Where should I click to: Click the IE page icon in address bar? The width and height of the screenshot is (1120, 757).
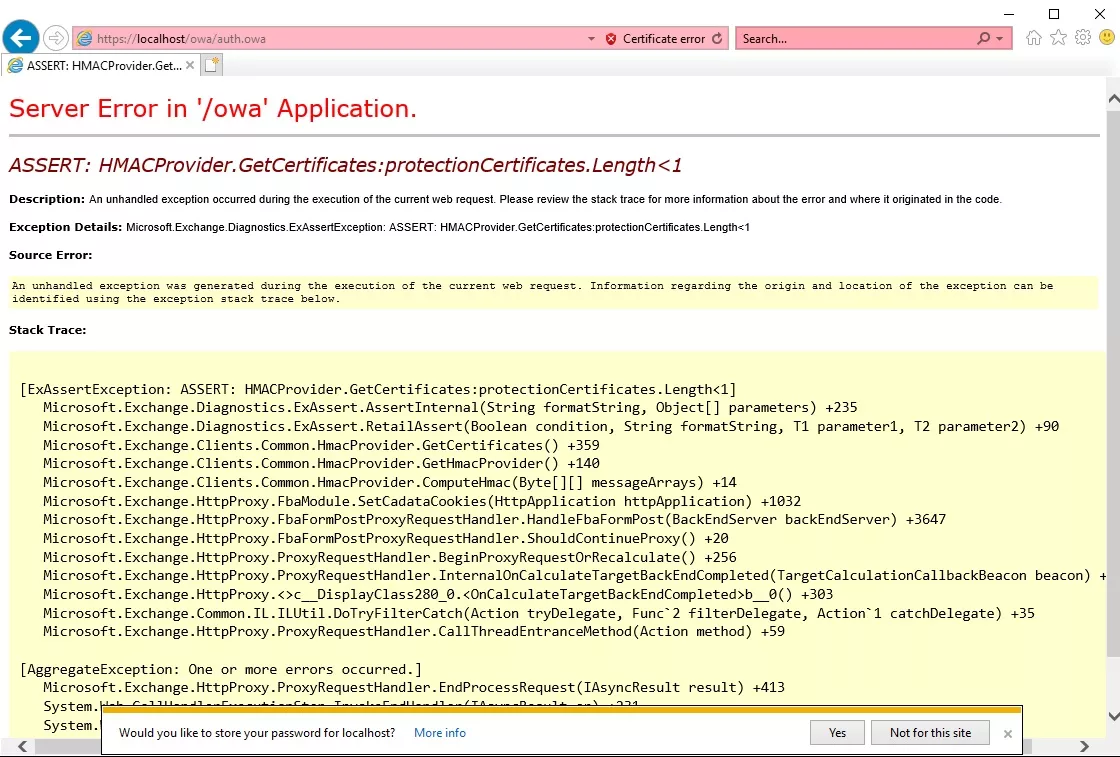point(84,39)
